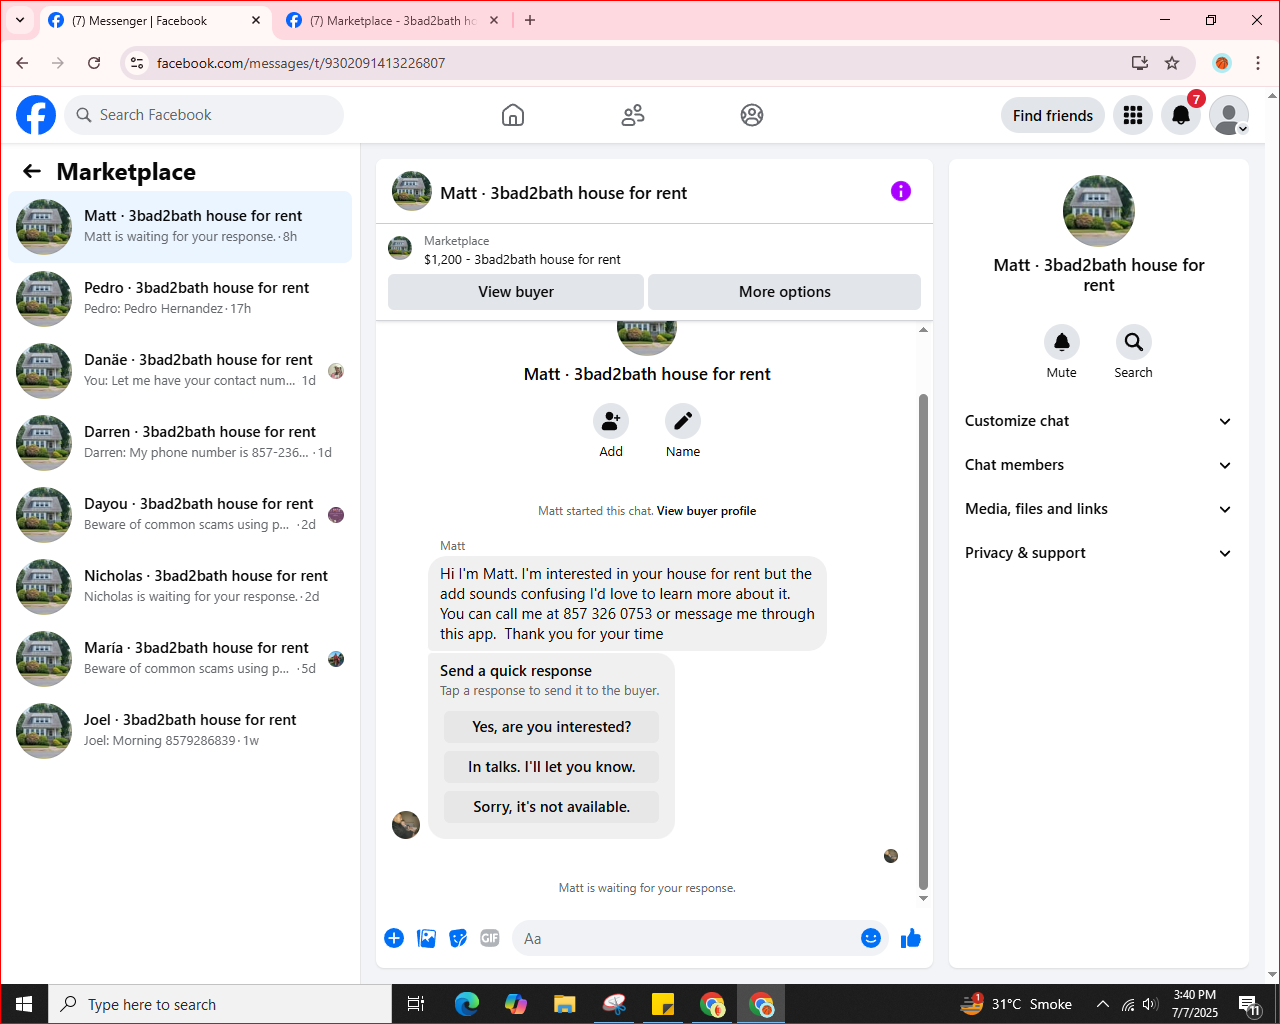The width and height of the screenshot is (1280, 1024).
Task: Open Darren's house for rent conversation
Action: 180,443
